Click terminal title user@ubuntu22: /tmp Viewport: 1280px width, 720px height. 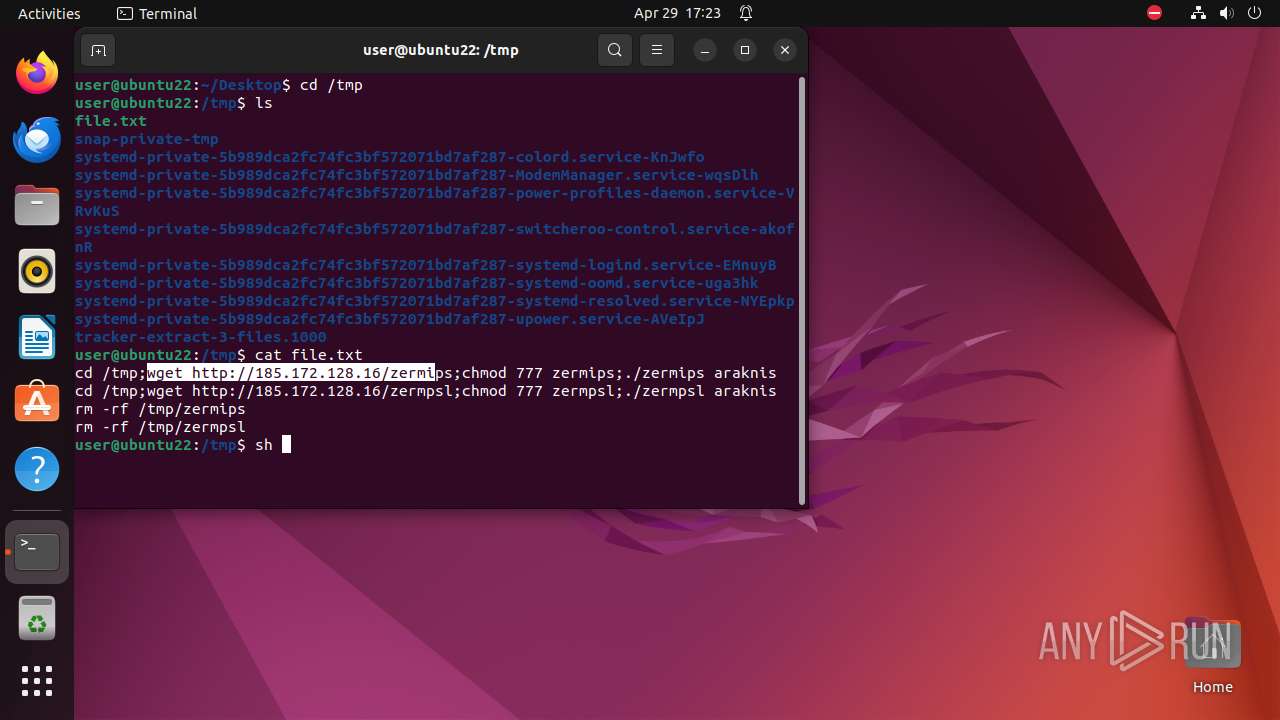tap(440, 50)
